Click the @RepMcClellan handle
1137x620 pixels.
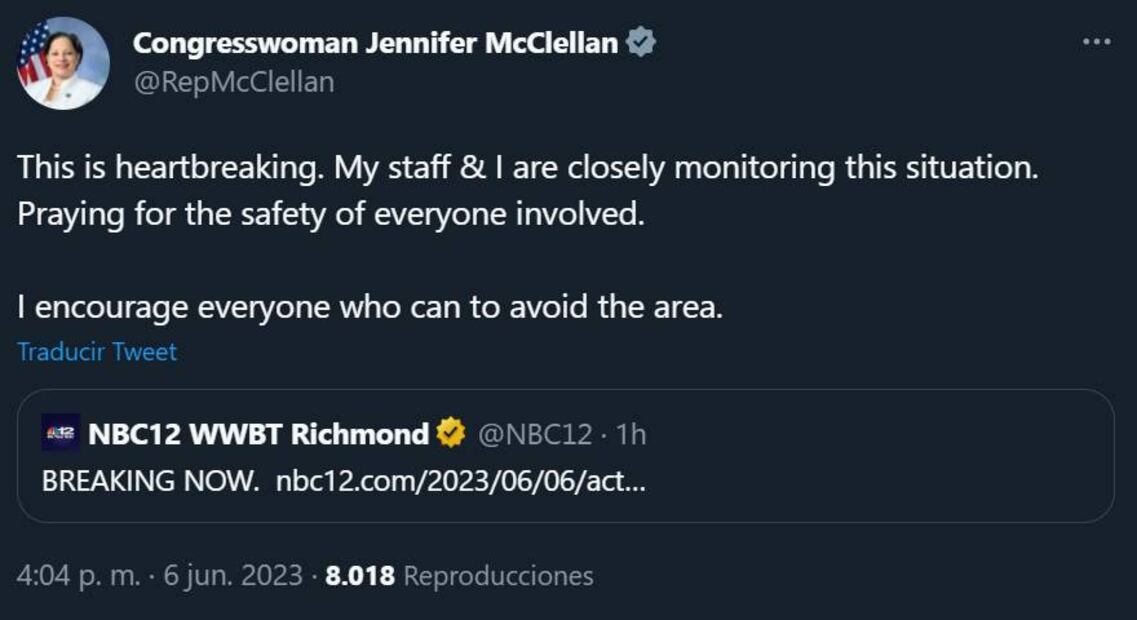coord(233,82)
